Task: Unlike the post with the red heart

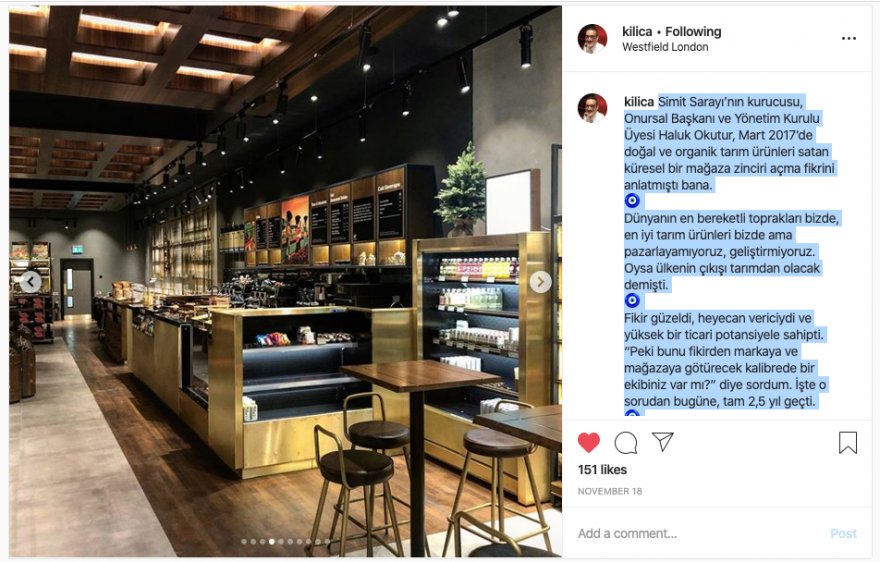Action: coord(589,442)
